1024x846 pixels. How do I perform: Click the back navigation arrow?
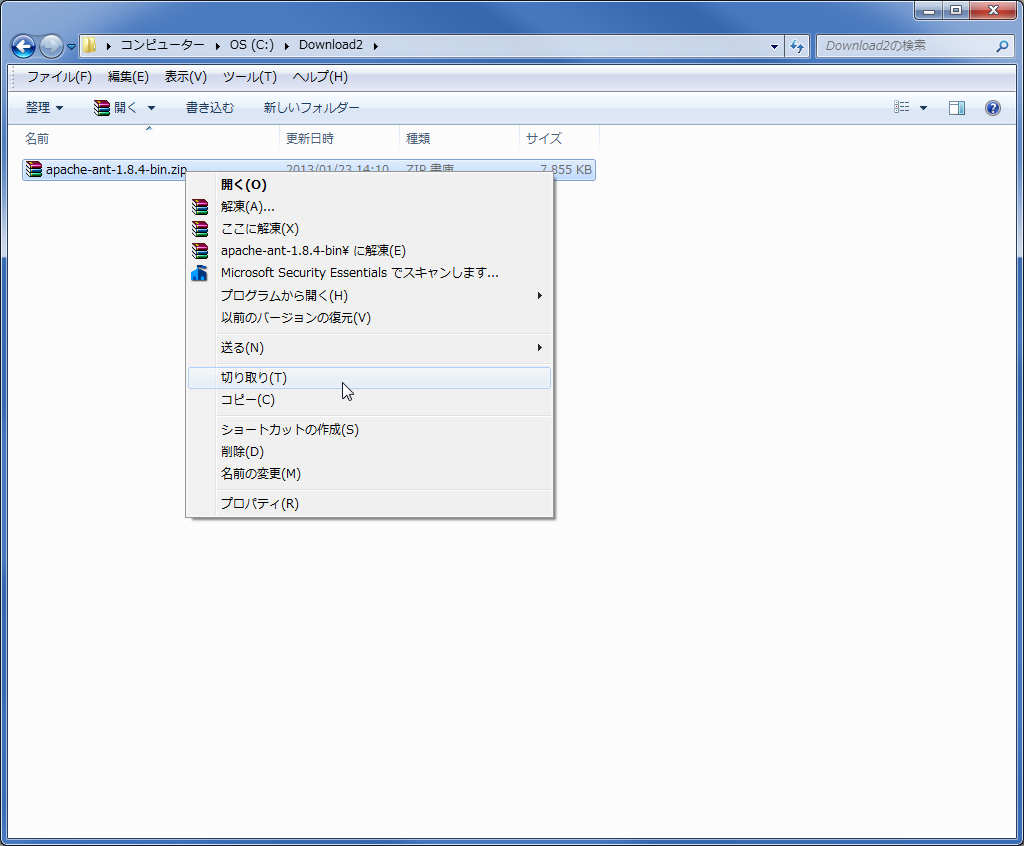(x=21, y=45)
